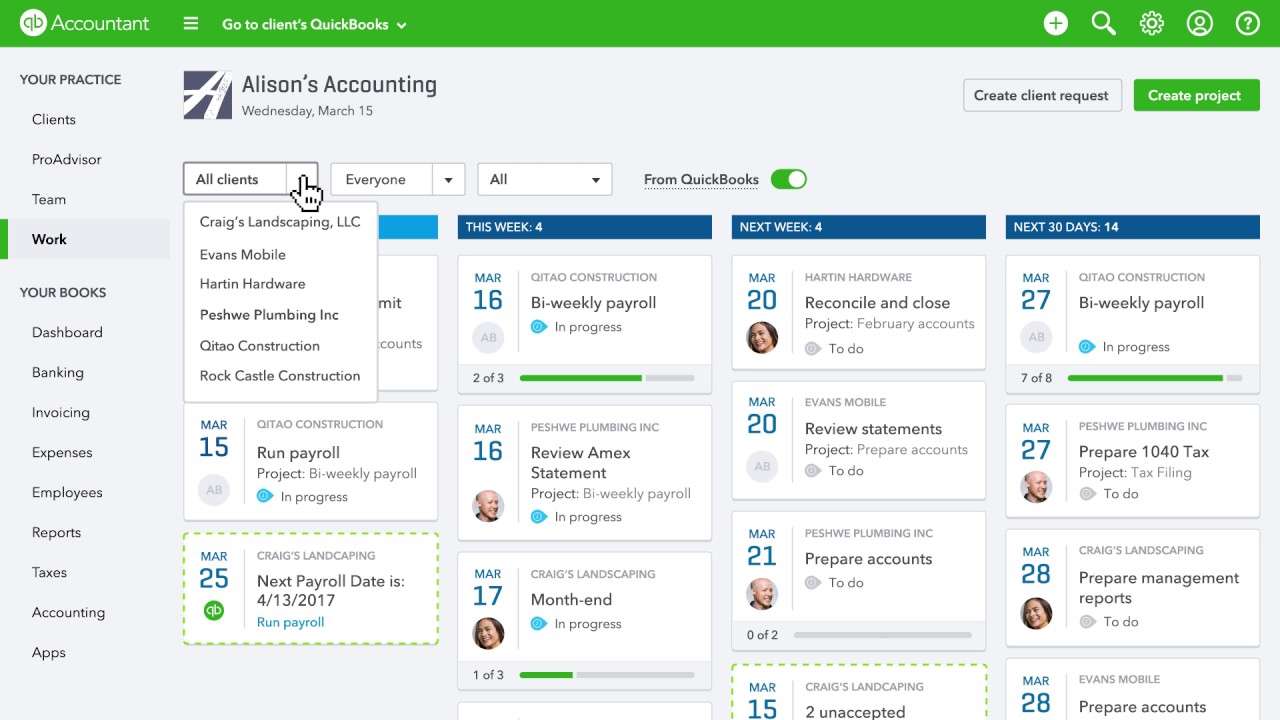Open Reports in the sidebar
Viewport: 1280px width, 720px height.
pos(57,532)
